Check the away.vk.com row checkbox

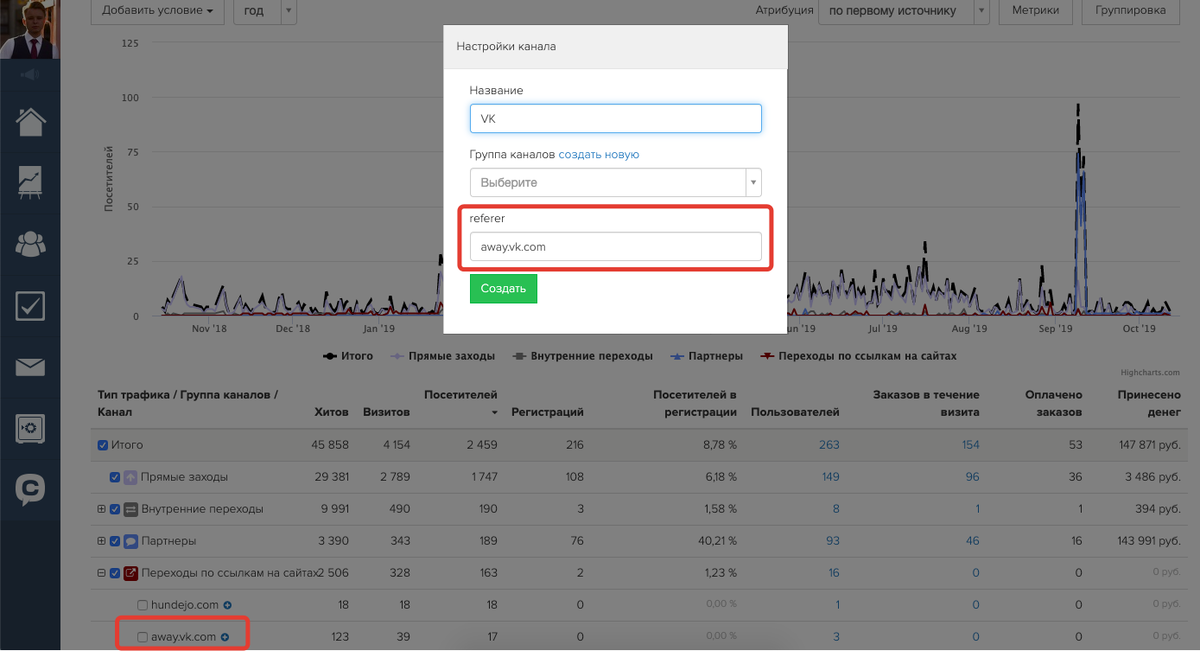(142, 637)
